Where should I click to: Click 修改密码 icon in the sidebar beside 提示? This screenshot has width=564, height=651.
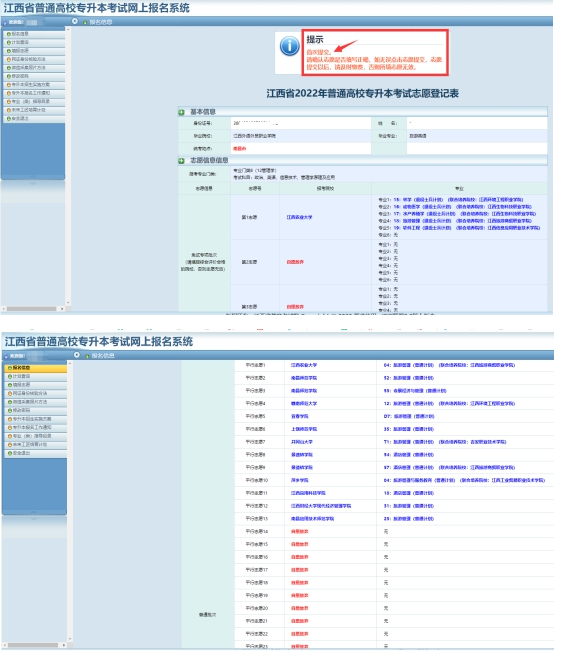click(9, 76)
